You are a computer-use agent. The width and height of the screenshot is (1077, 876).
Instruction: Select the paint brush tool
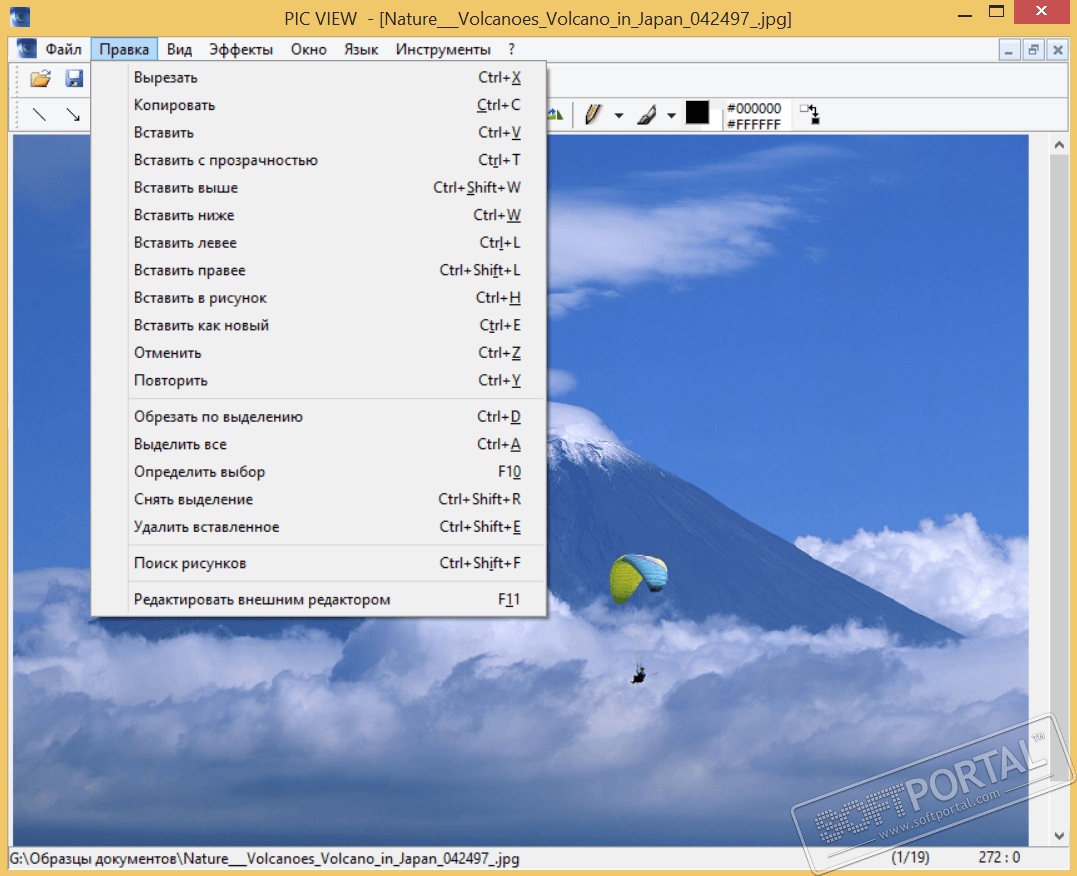click(x=646, y=115)
